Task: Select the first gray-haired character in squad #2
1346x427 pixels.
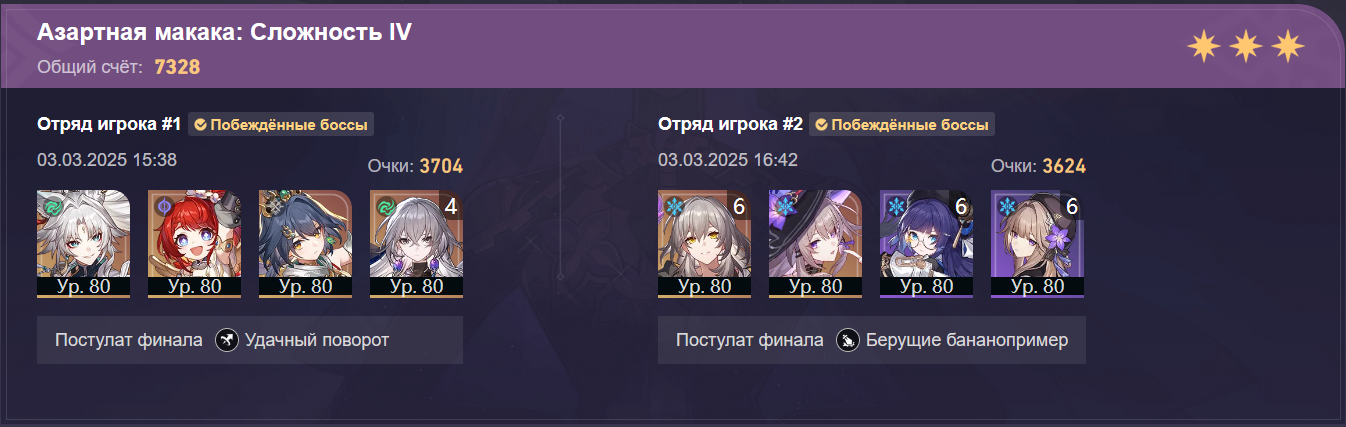Action: click(x=704, y=243)
